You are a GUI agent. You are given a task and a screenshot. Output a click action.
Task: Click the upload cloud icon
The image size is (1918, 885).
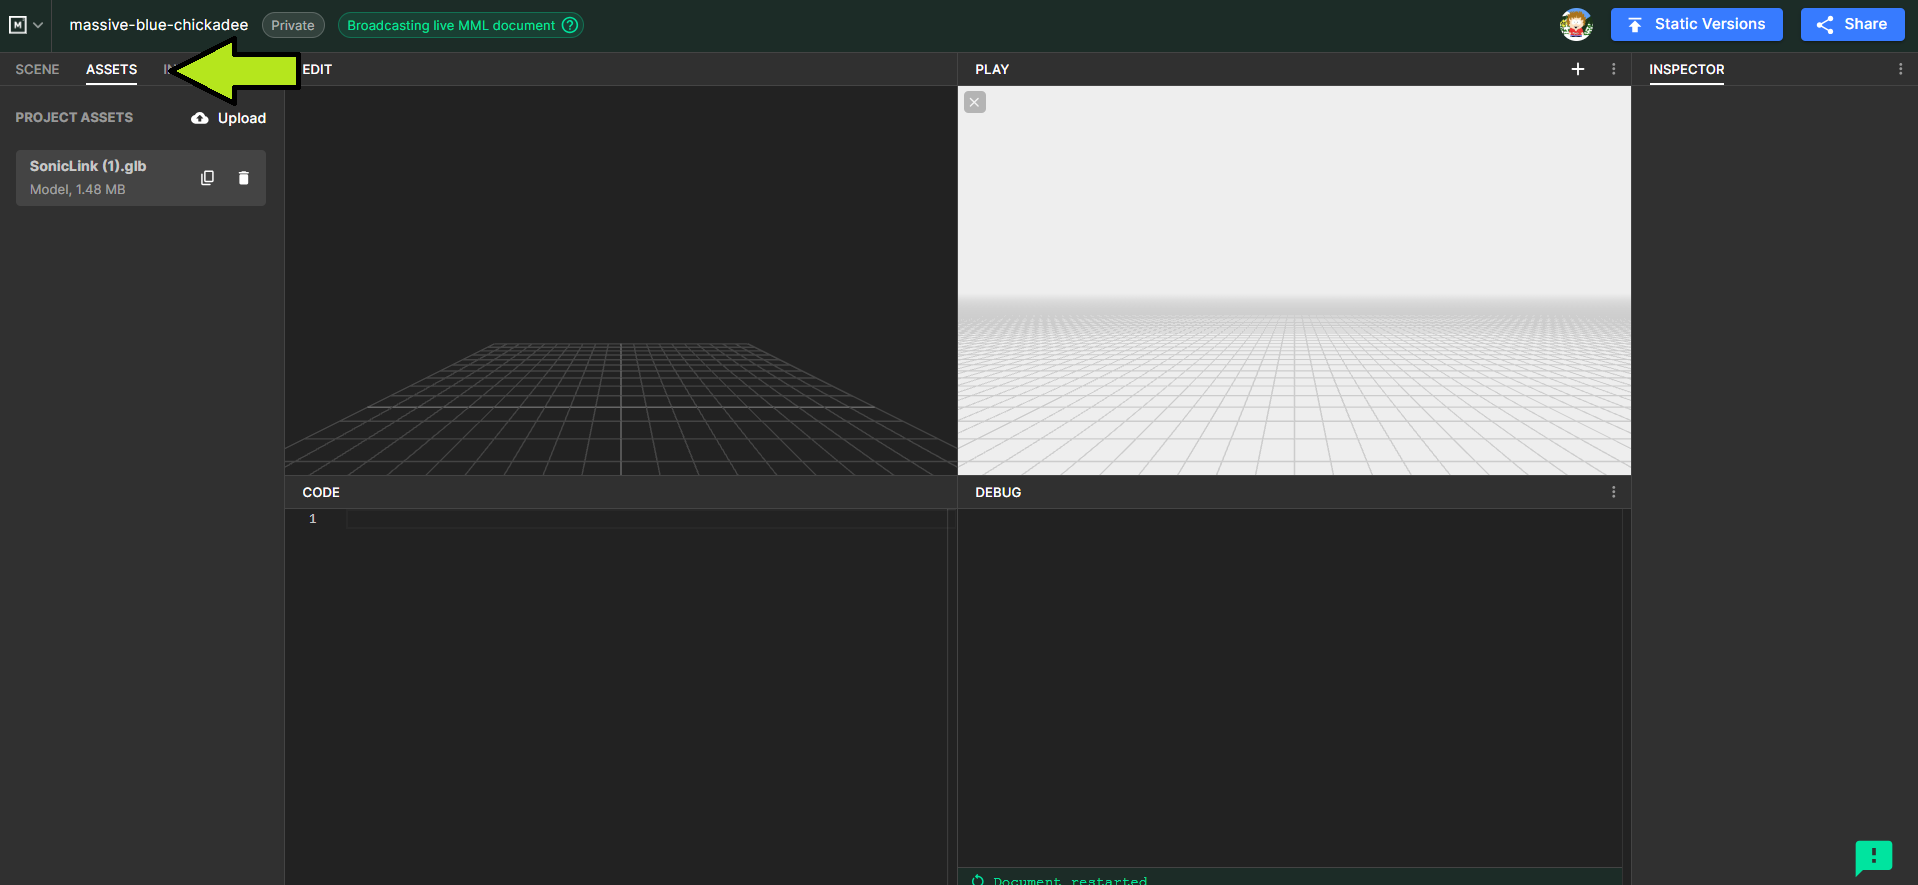[200, 118]
